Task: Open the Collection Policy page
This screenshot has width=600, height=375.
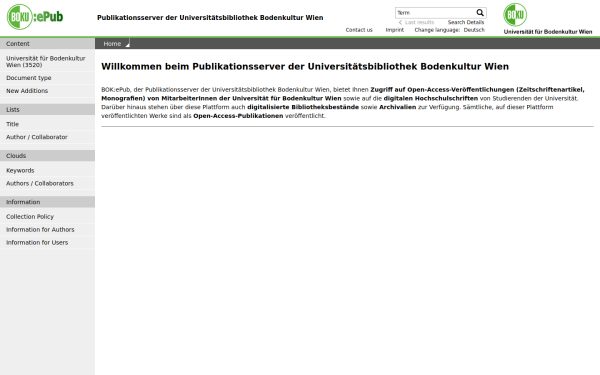Action: pos(30,217)
